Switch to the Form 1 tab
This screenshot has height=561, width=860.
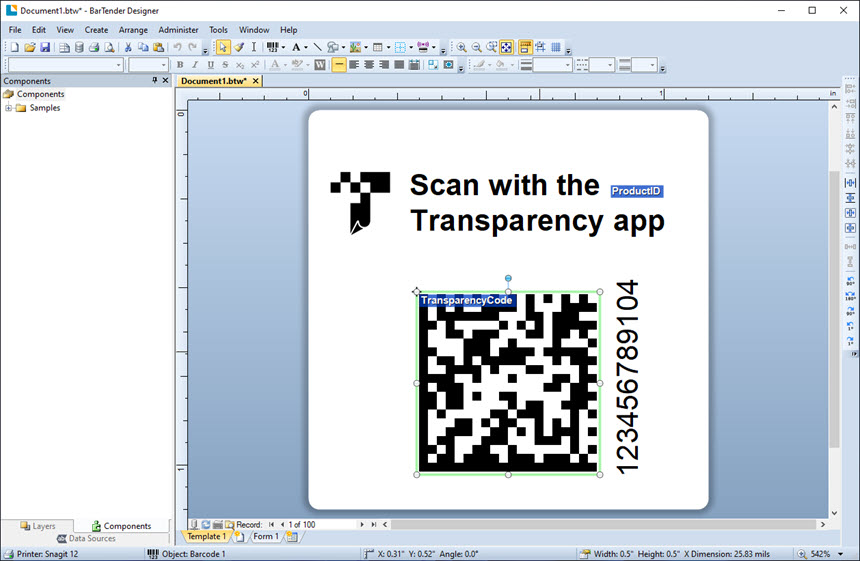(x=265, y=536)
